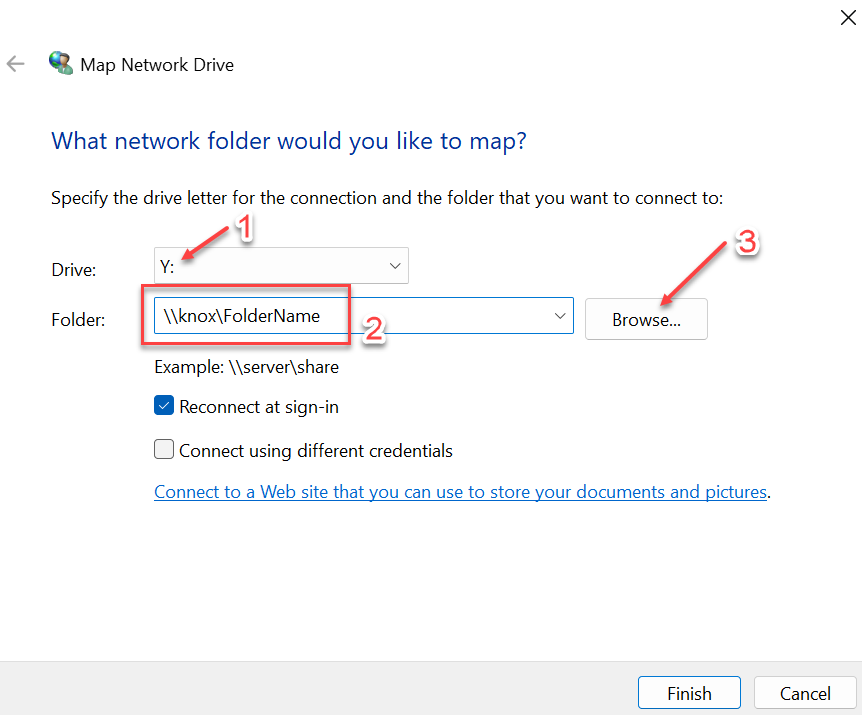Click the Browse button
Image resolution: width=862 pixels, height=715 pixels.
[645, 318]
